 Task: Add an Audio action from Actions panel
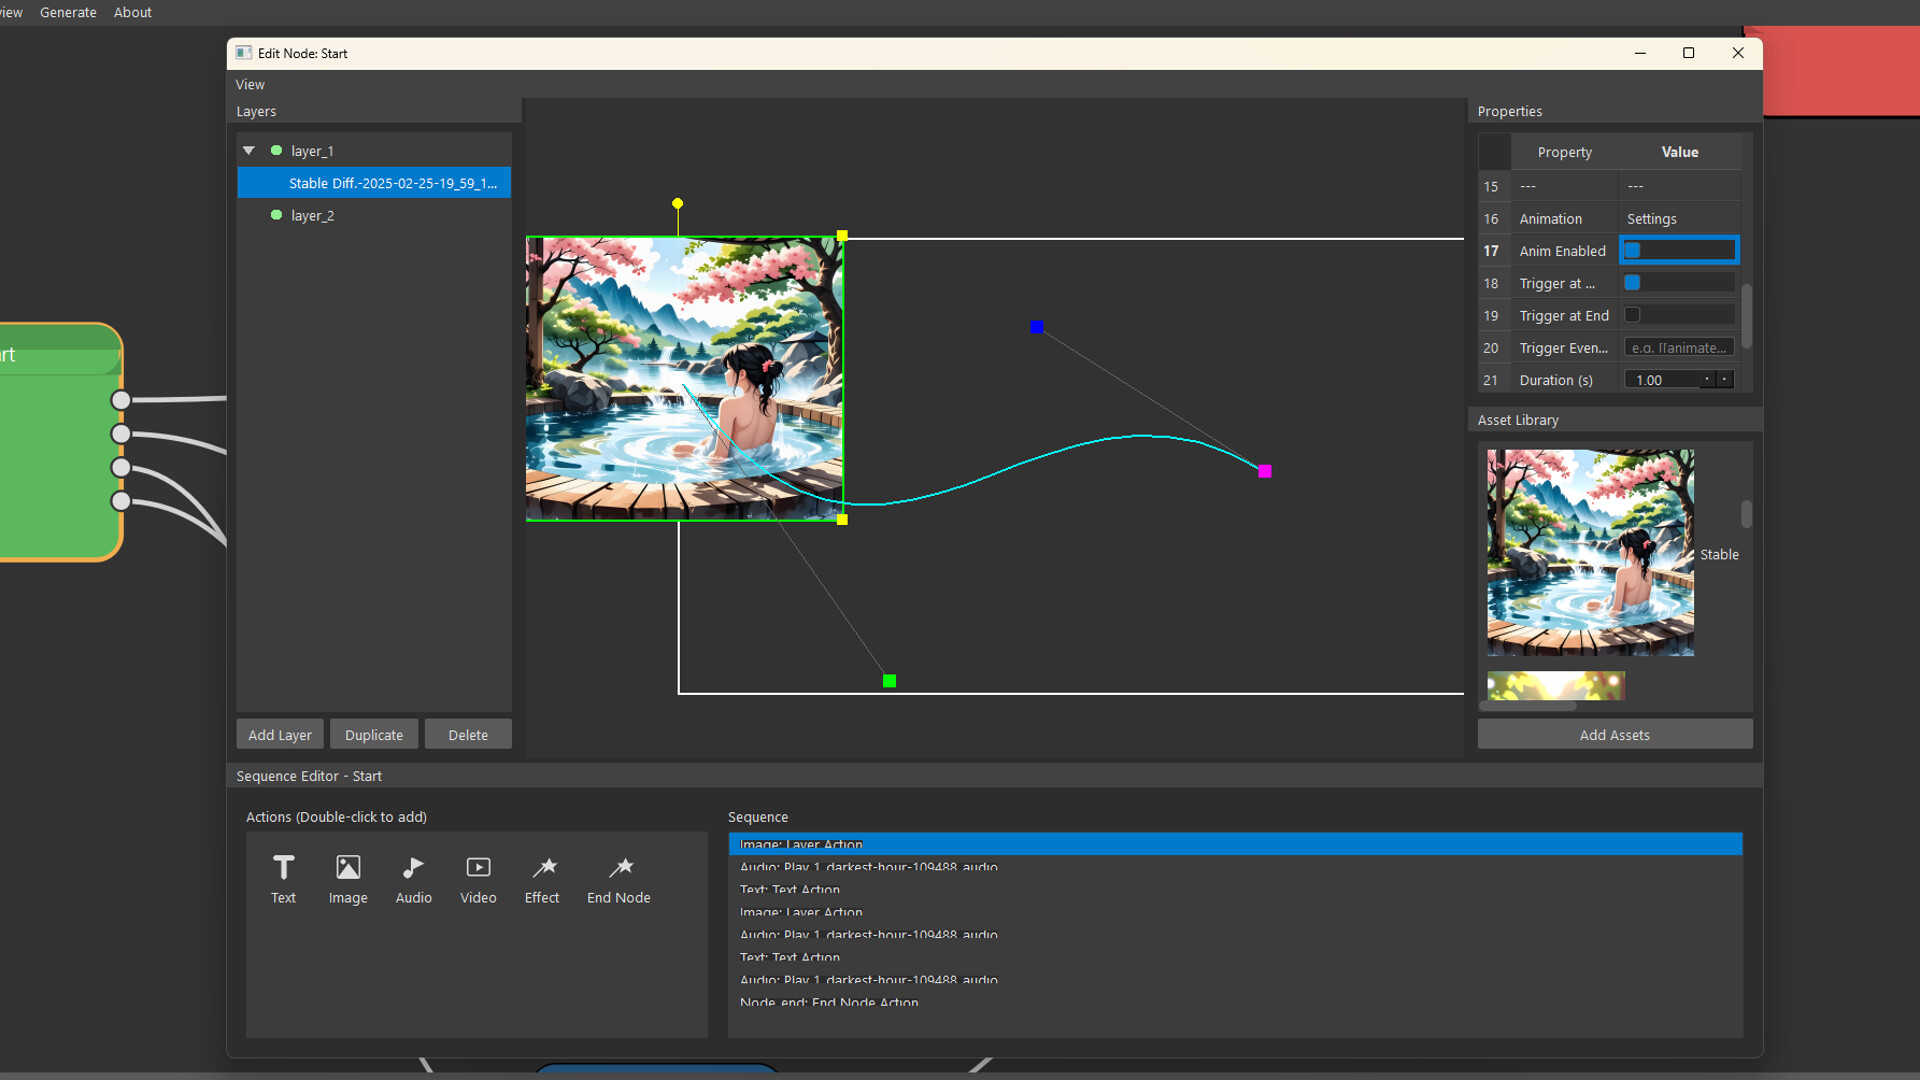(x=413, y=879)
